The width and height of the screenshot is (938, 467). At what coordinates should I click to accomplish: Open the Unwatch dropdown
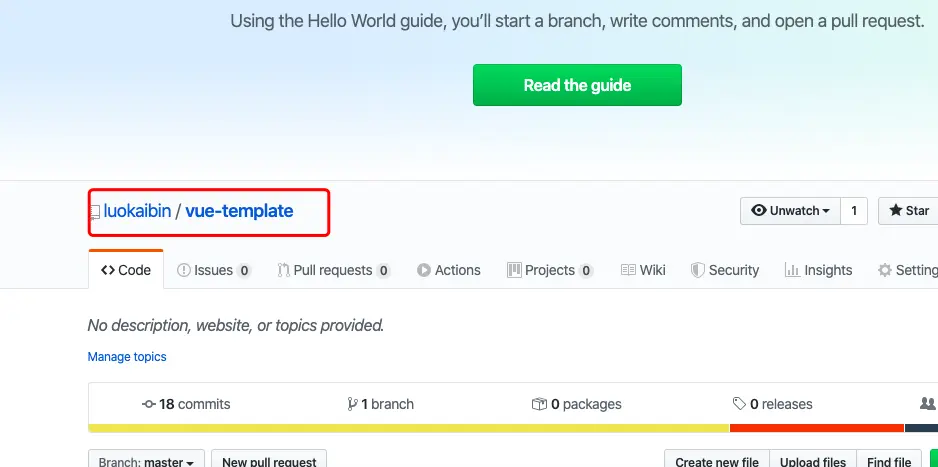point(790,210)
